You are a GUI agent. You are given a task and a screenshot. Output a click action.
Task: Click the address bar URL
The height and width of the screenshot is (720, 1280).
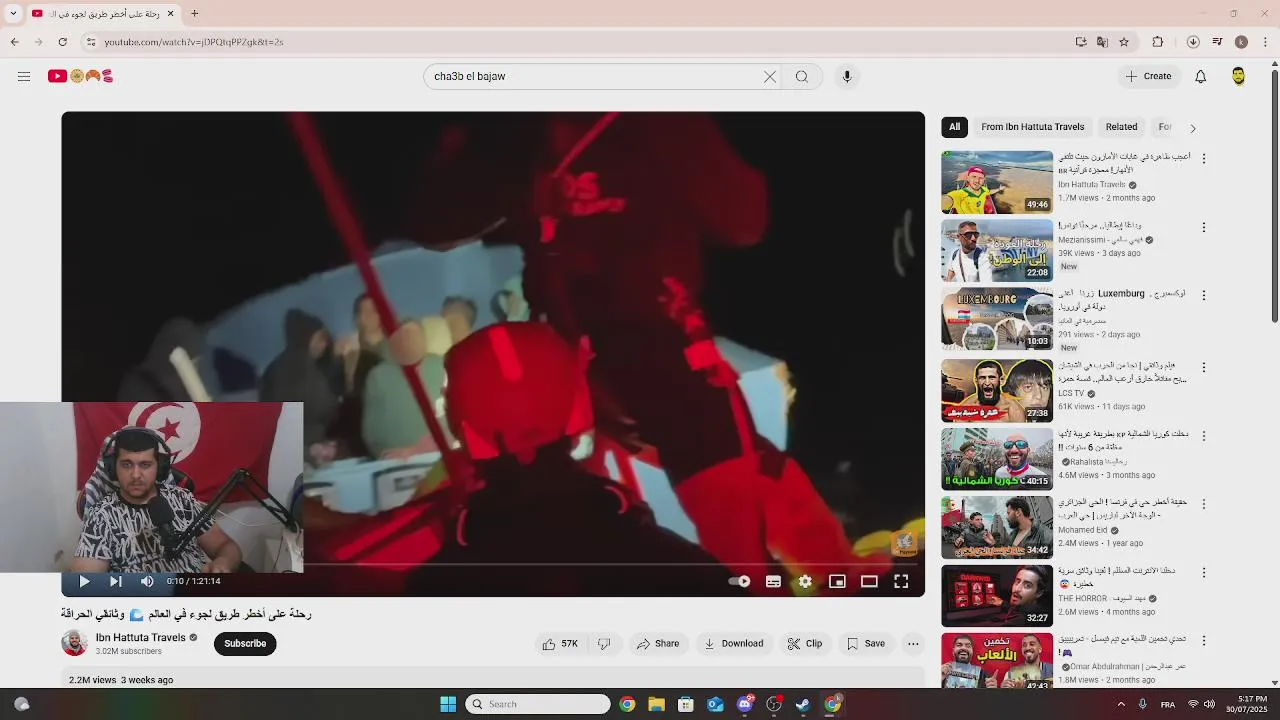[193, 42]
